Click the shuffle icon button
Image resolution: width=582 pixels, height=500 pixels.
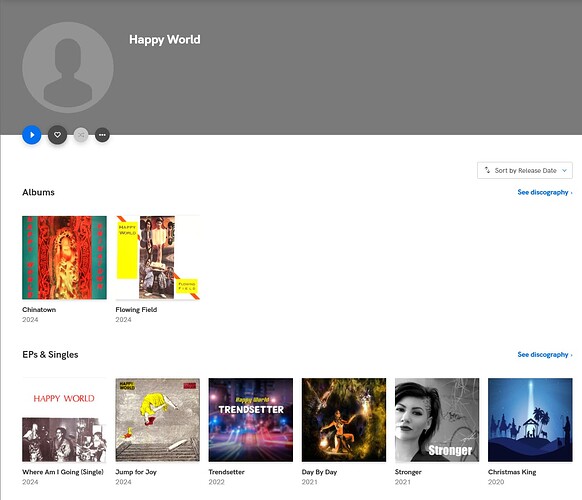(x=81, y=135)
